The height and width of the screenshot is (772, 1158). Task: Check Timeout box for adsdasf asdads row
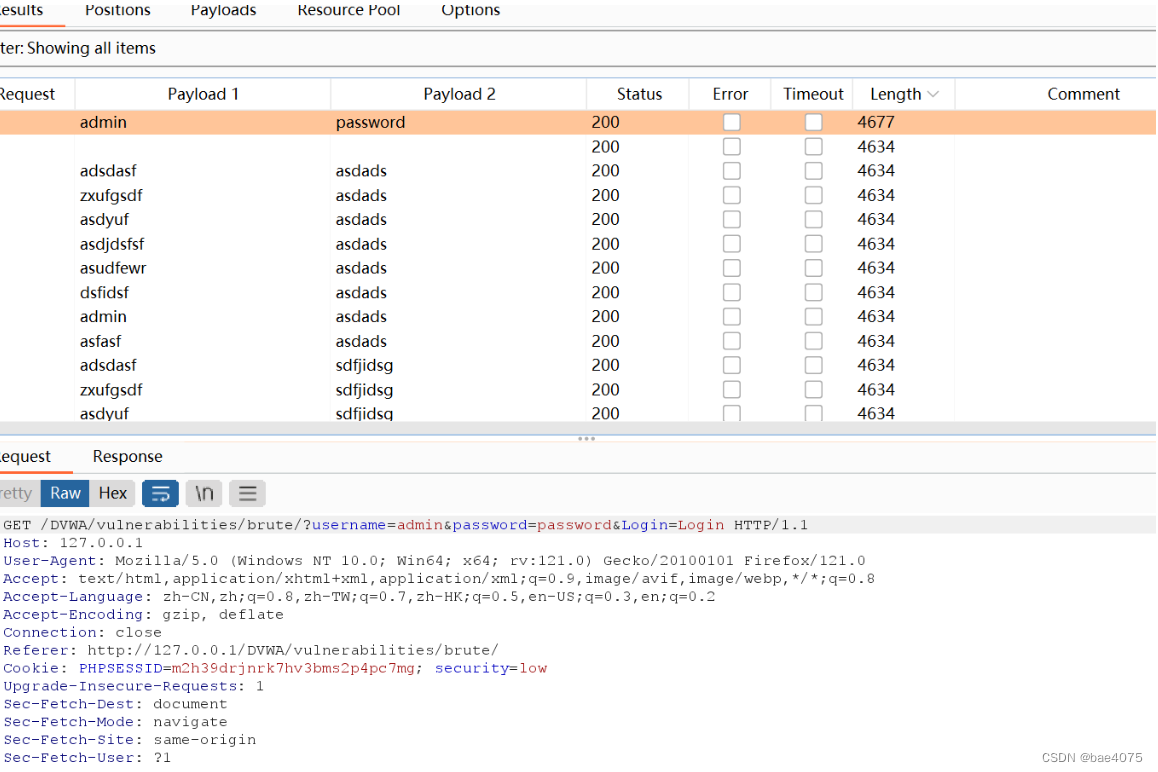click(813, 171)
